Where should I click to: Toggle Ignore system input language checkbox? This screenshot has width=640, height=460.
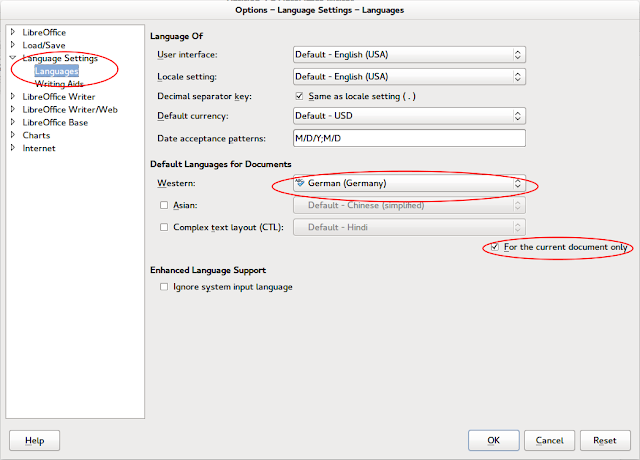point(165,287)
